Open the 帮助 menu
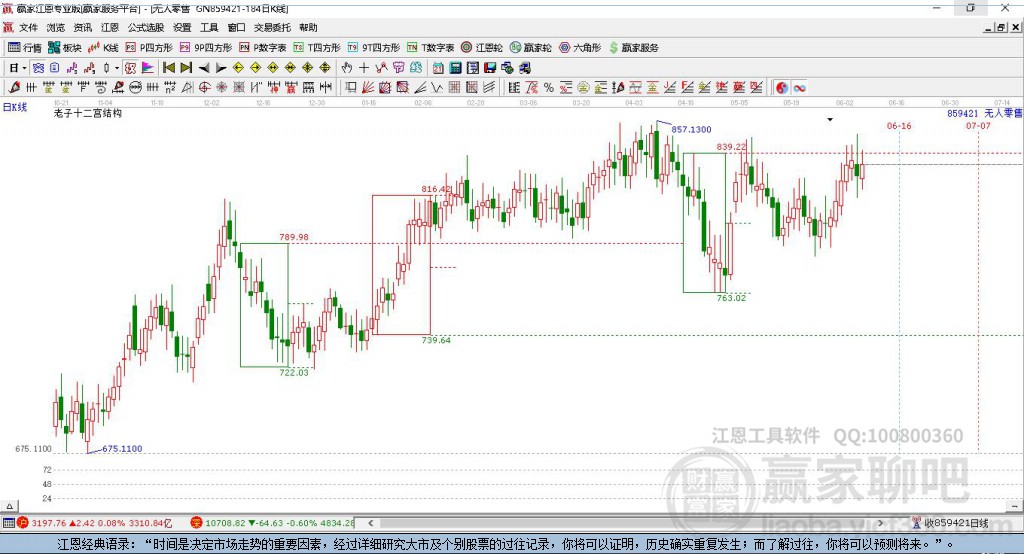This screenshot has height=554, width=1024. click(308, 27)
